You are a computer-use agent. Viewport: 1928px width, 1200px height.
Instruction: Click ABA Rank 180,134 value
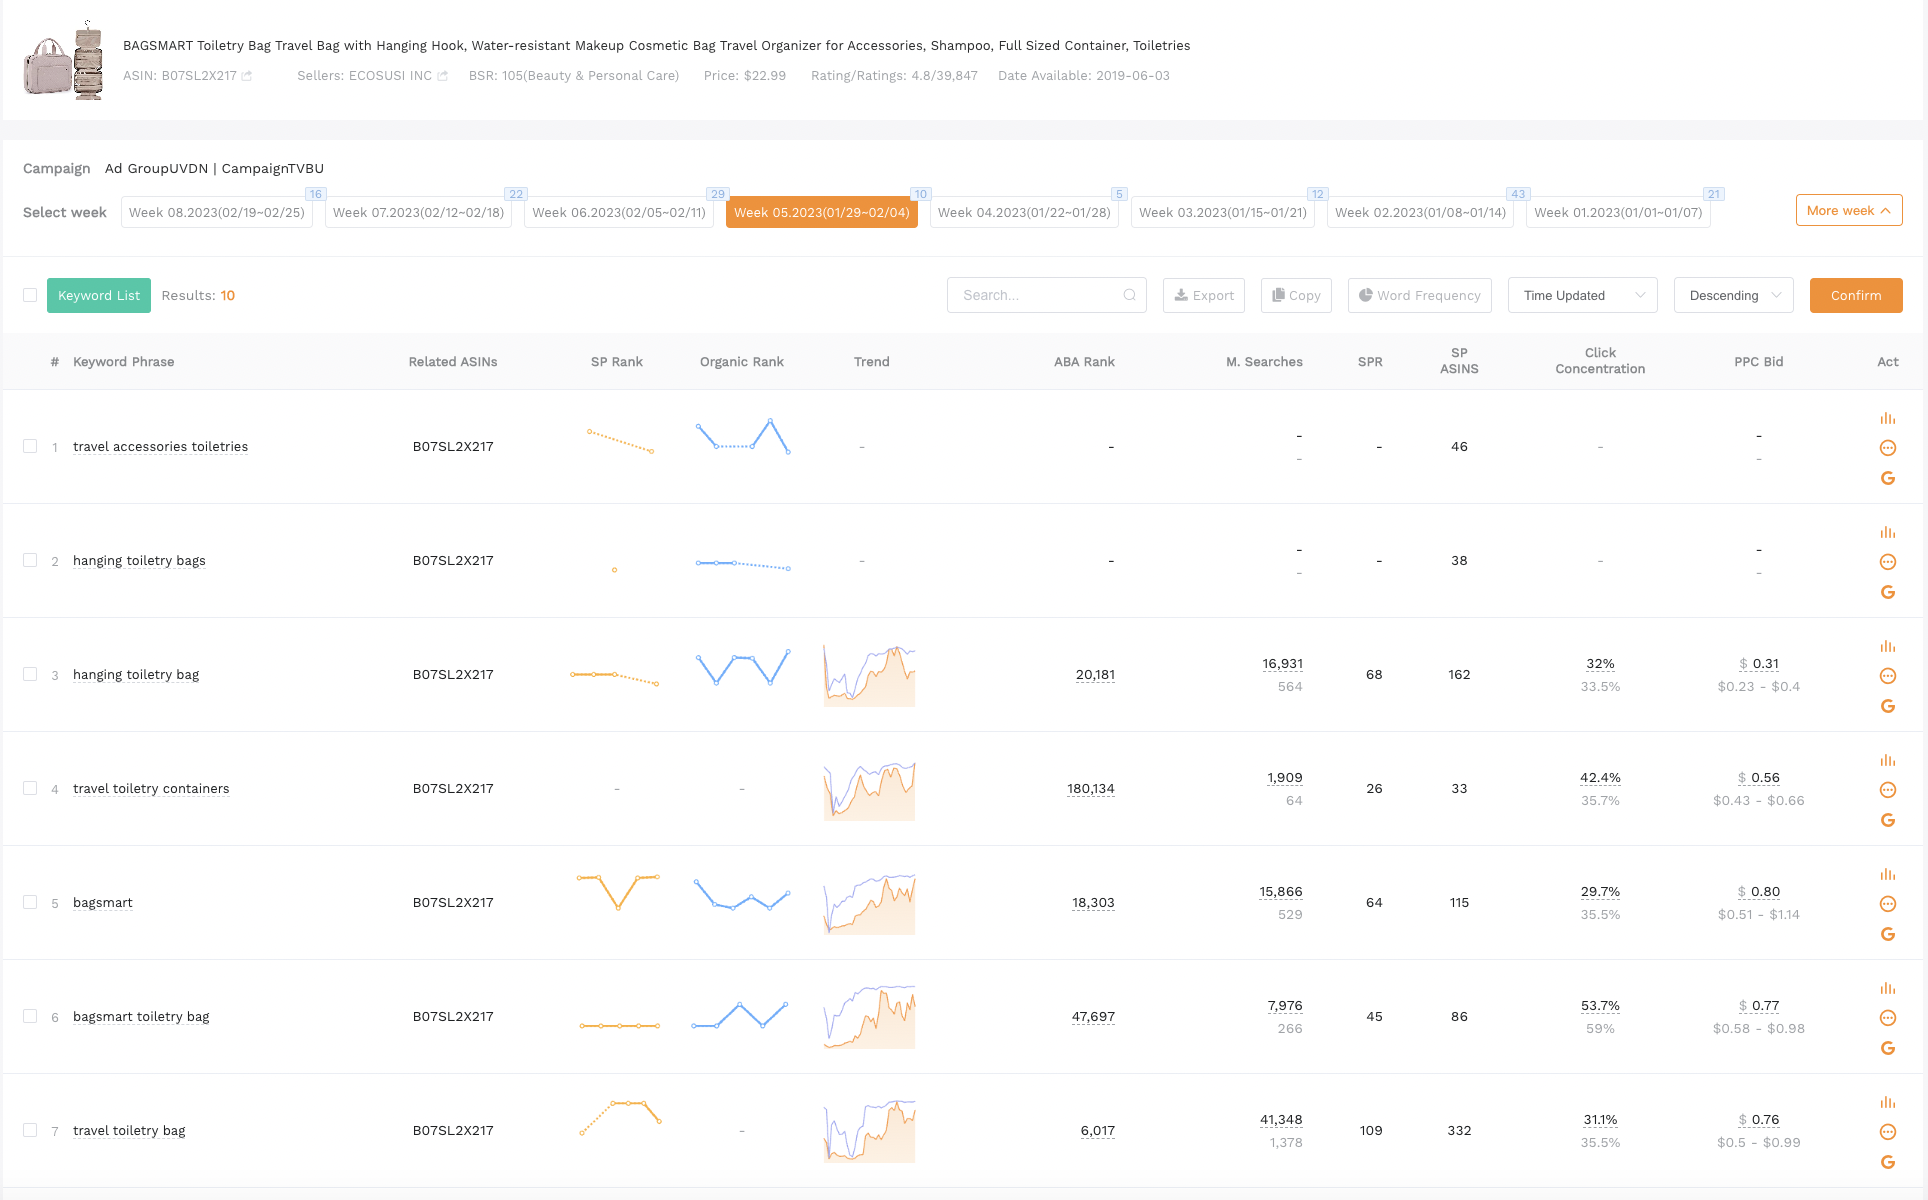tap(1091, 788)
